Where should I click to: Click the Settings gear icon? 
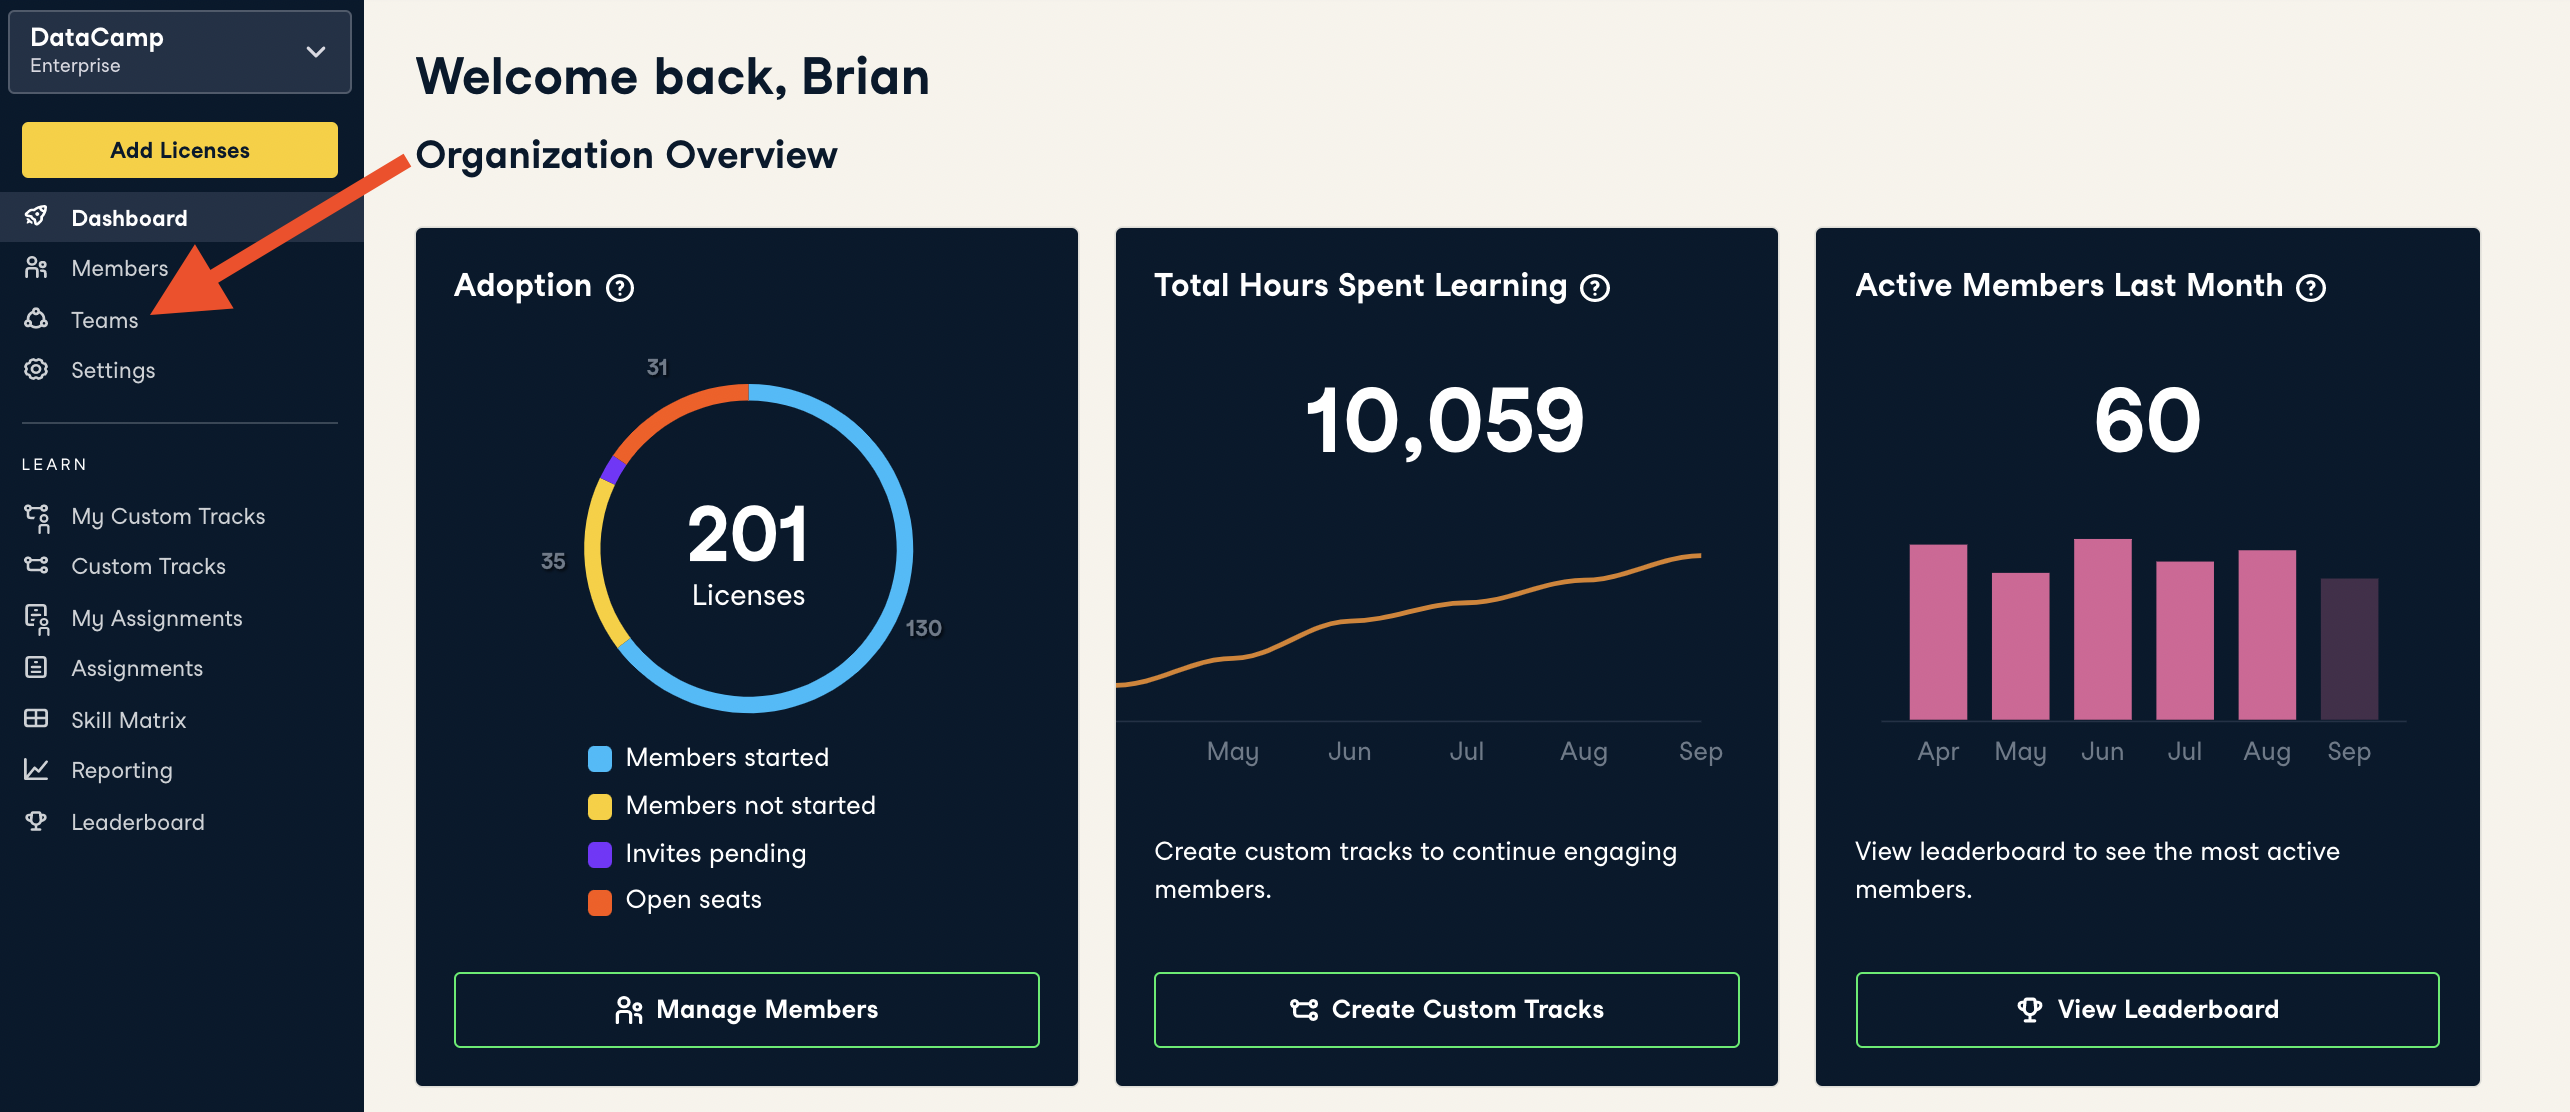click(x=36, y=370)
